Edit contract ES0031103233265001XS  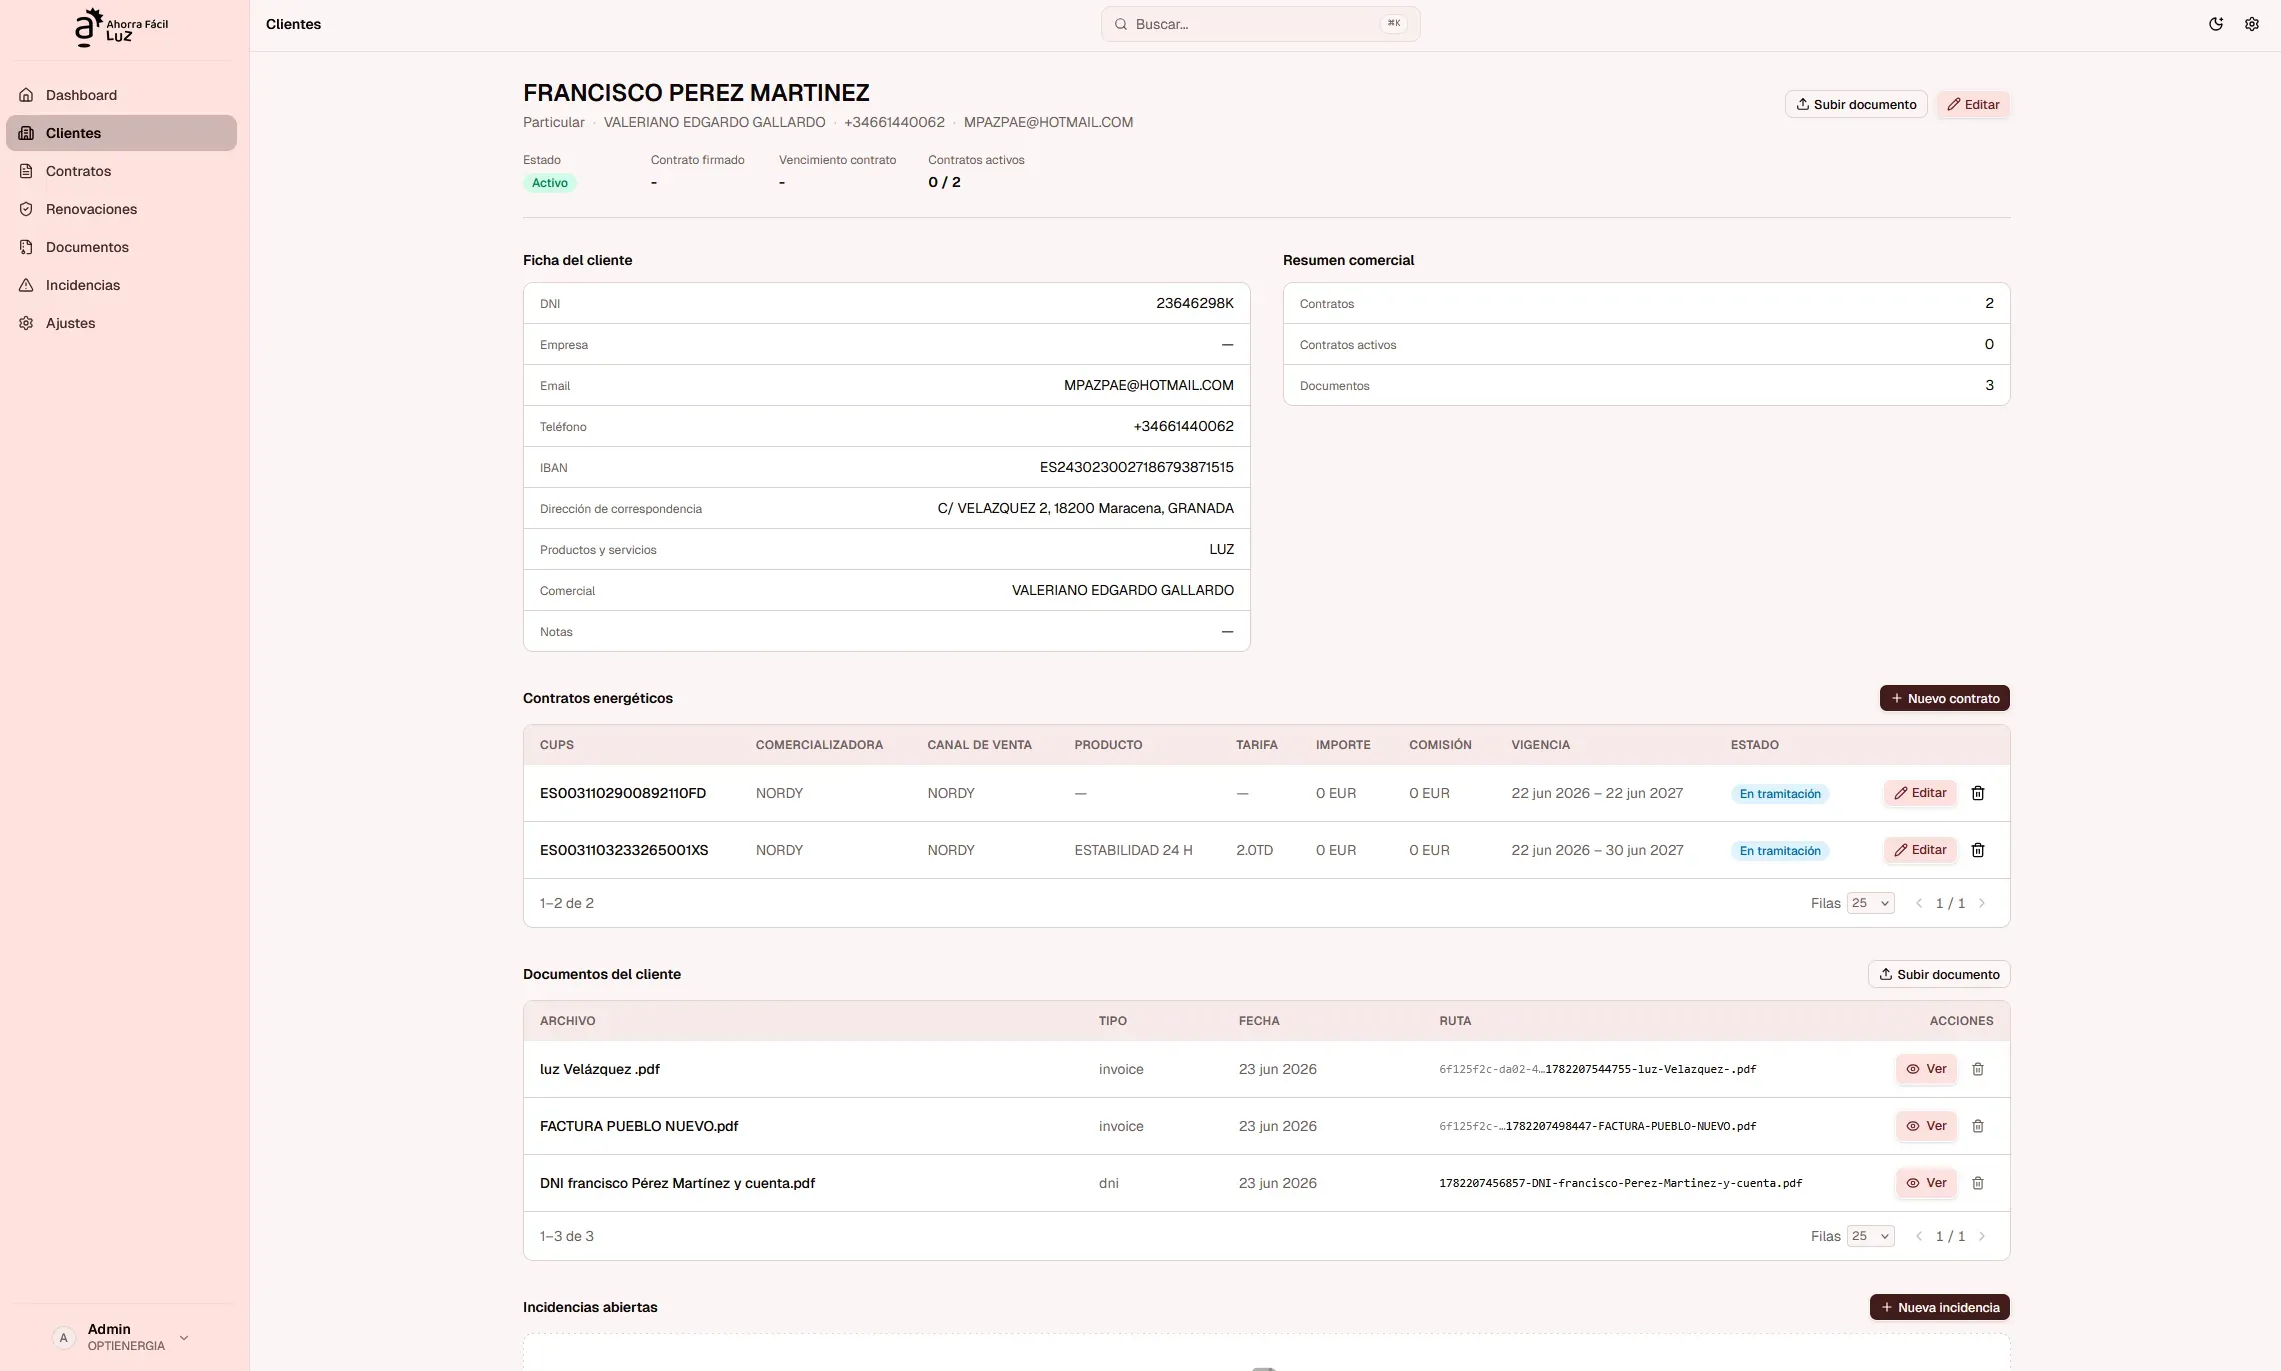[x=1920, y=850]
